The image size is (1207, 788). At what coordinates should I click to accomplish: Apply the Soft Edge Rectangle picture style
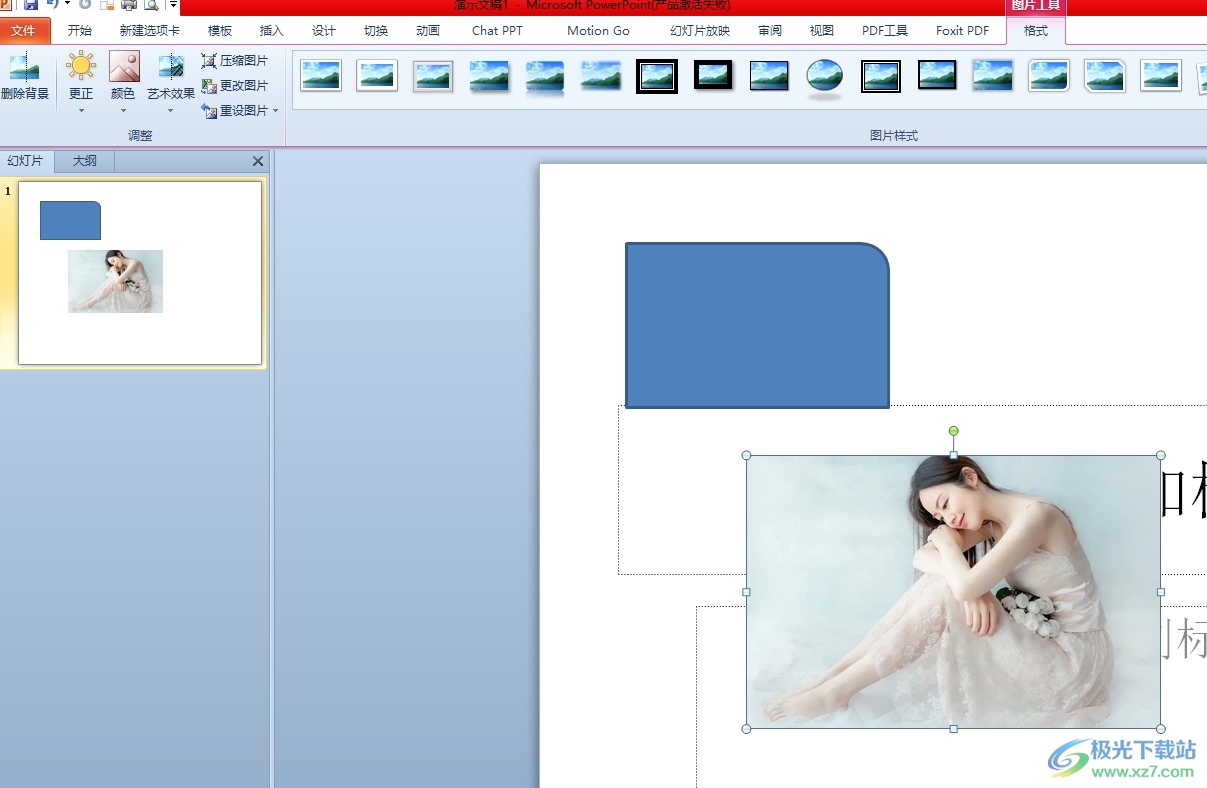click(x=601, y=75)
